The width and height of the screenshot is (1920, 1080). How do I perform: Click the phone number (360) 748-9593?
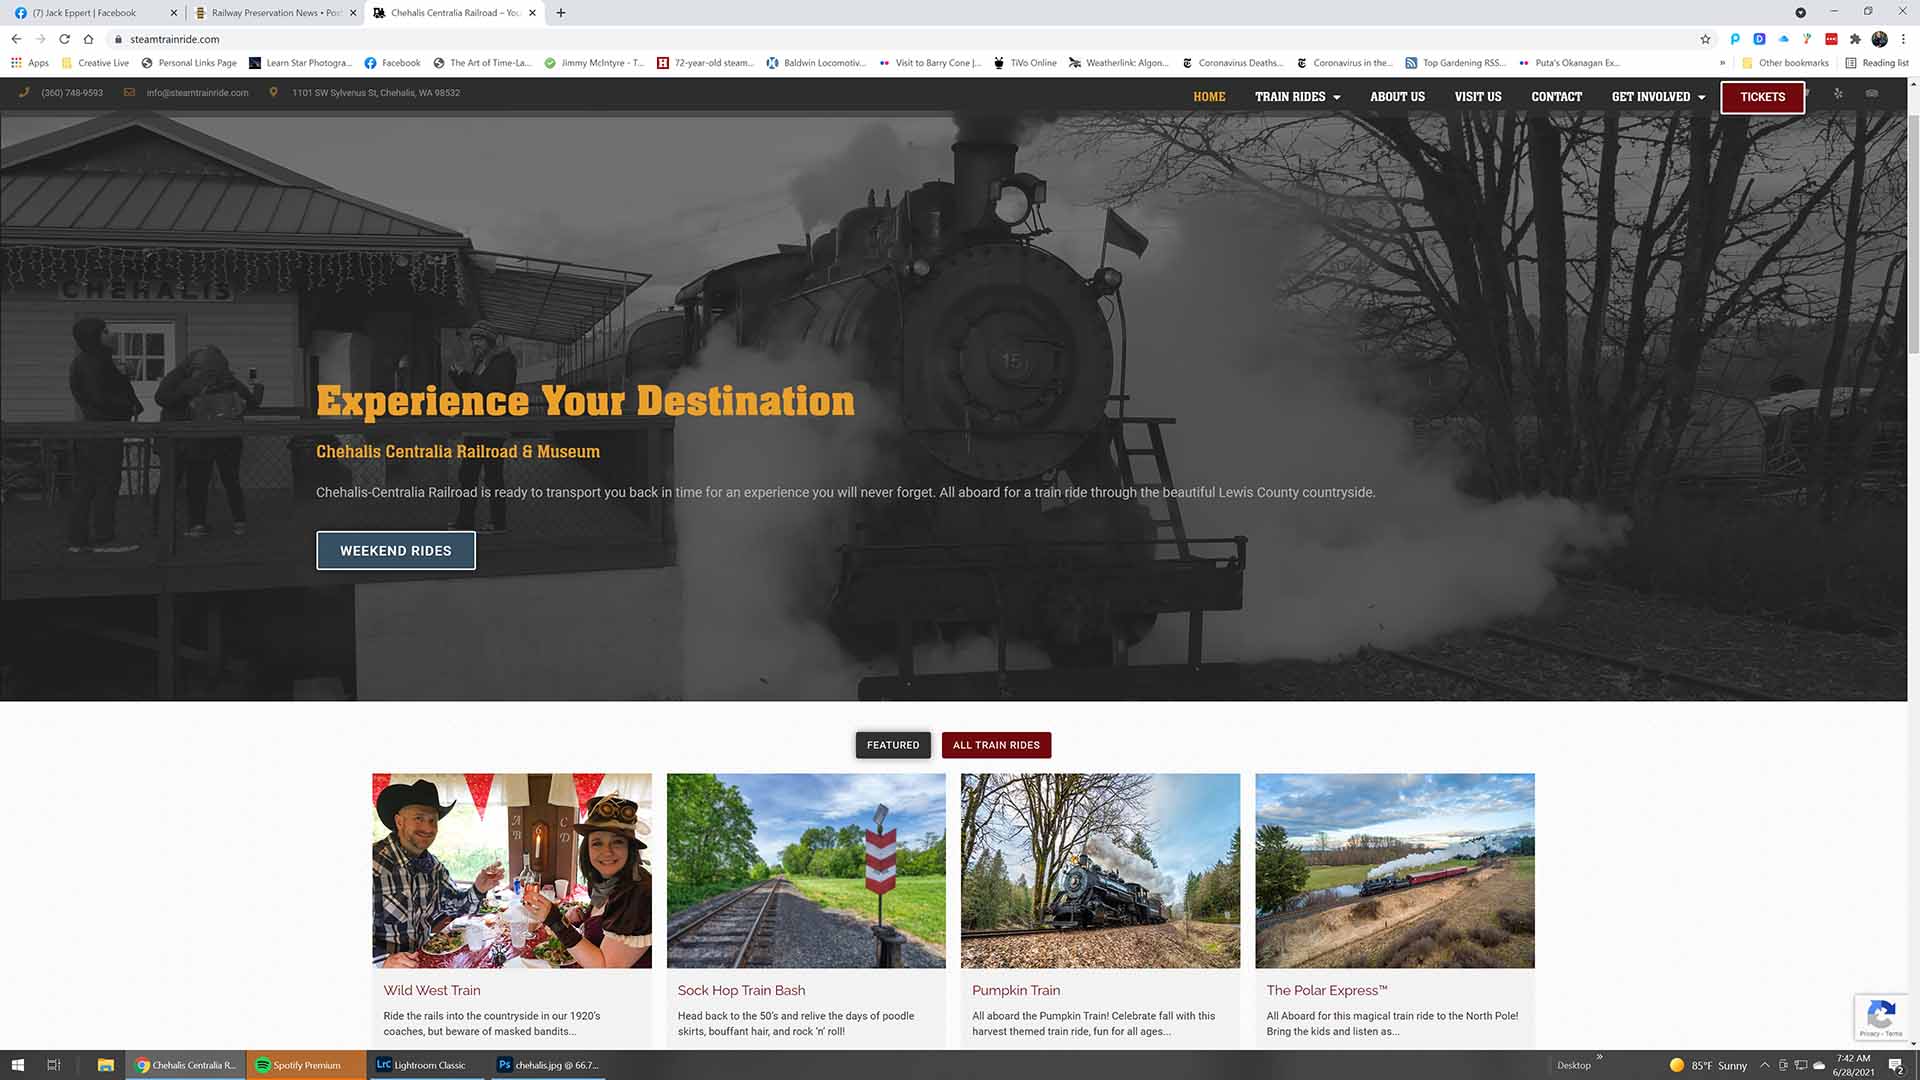pos(72,93)
